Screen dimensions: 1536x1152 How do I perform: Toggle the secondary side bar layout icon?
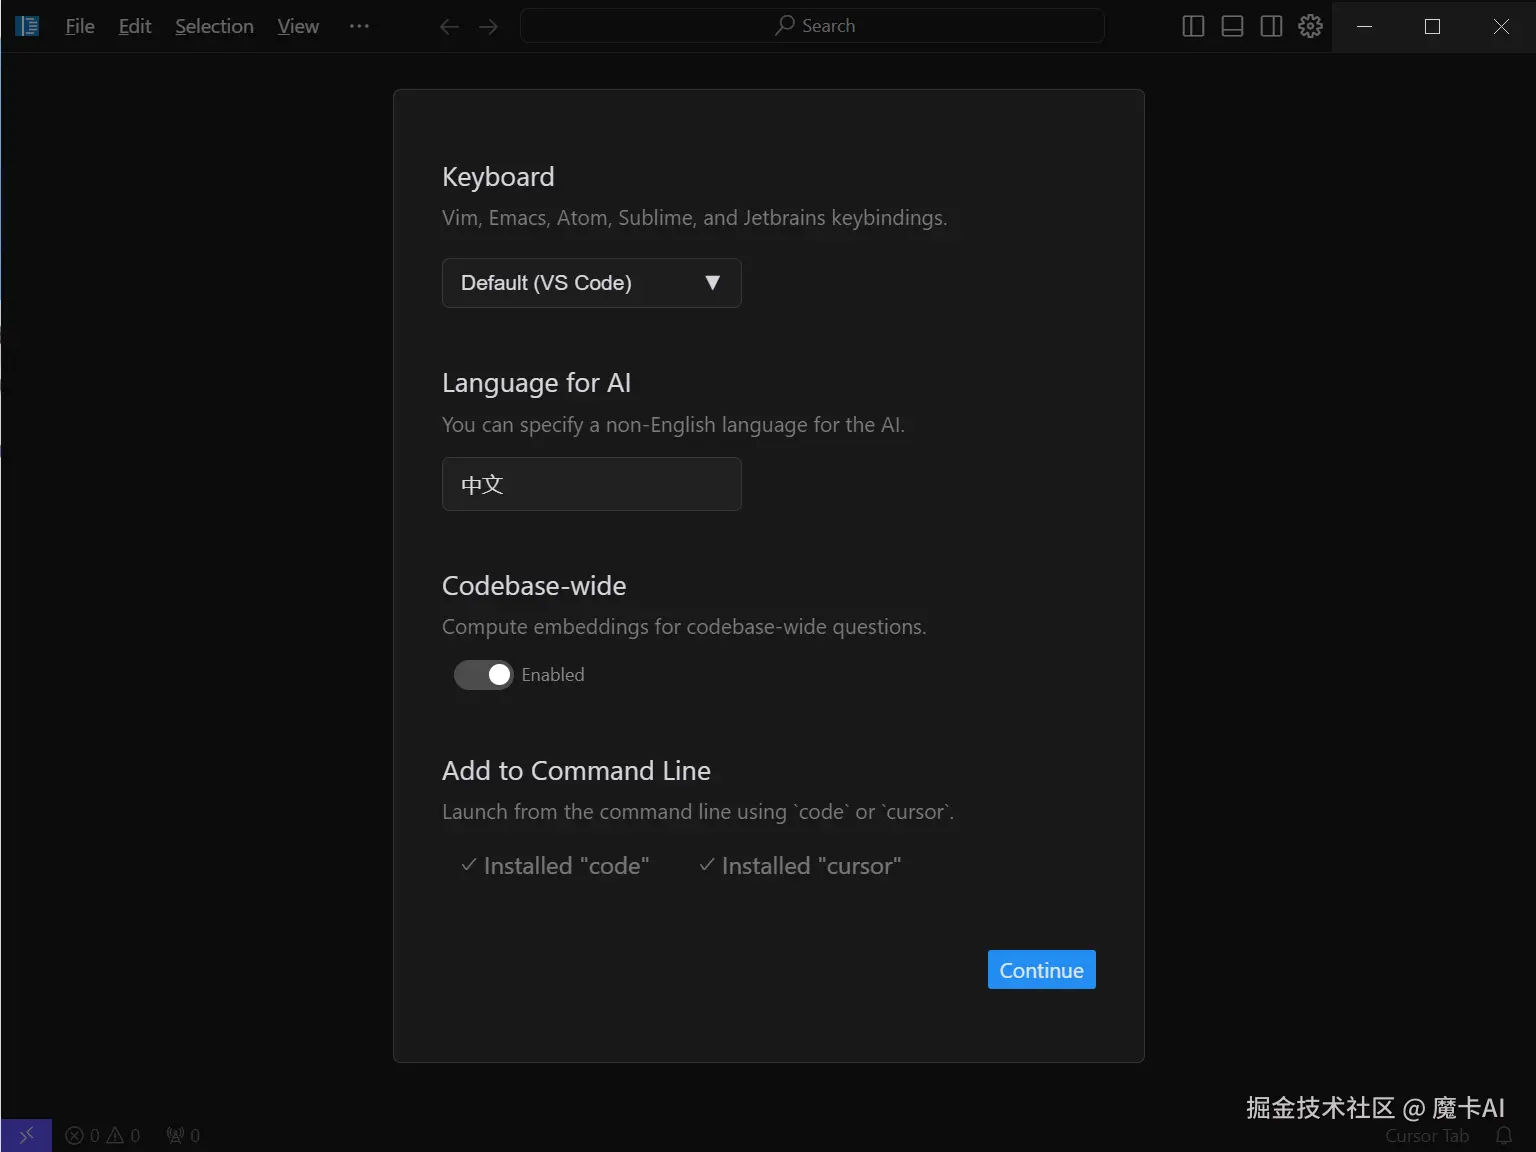pos(1271,26)
